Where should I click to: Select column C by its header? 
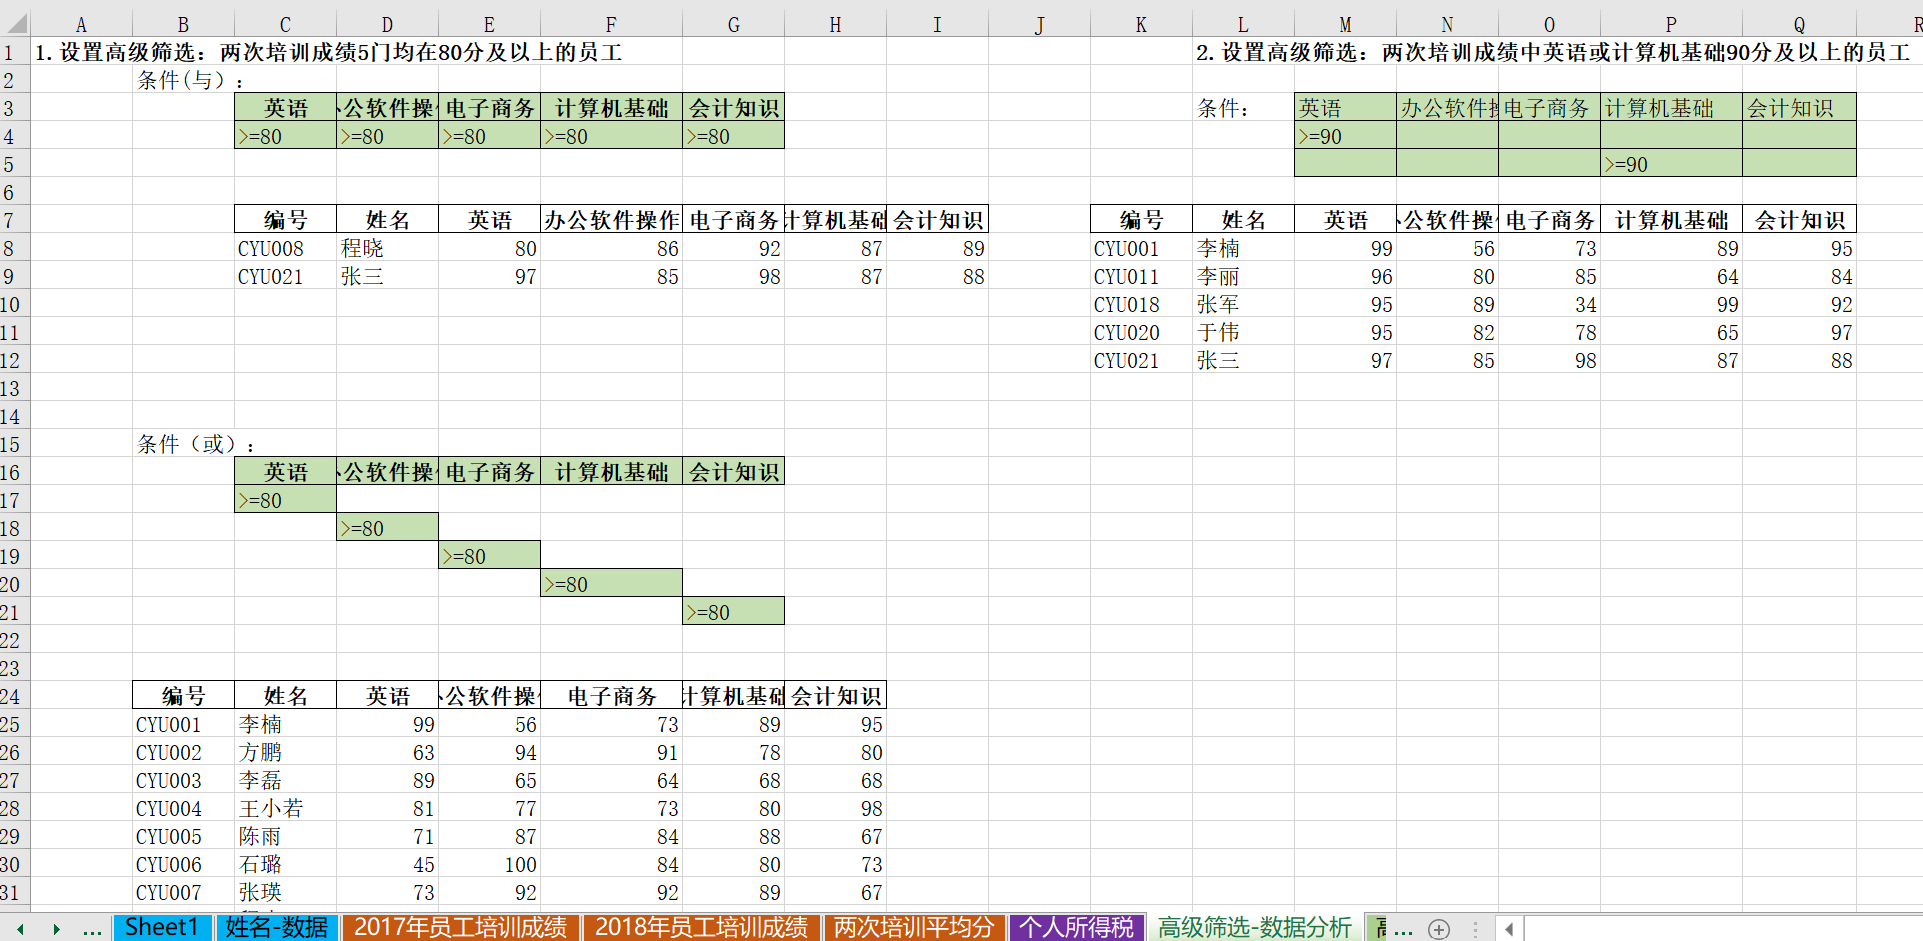click(285, 24)
